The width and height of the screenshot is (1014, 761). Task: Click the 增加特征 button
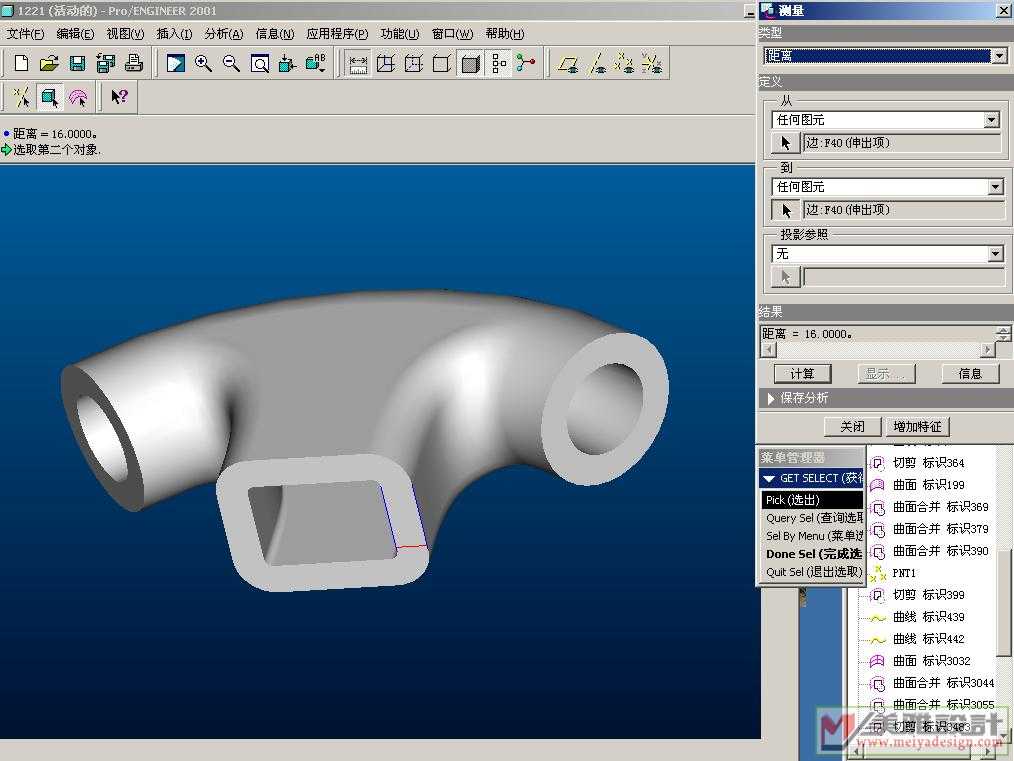tap(917, 427)
